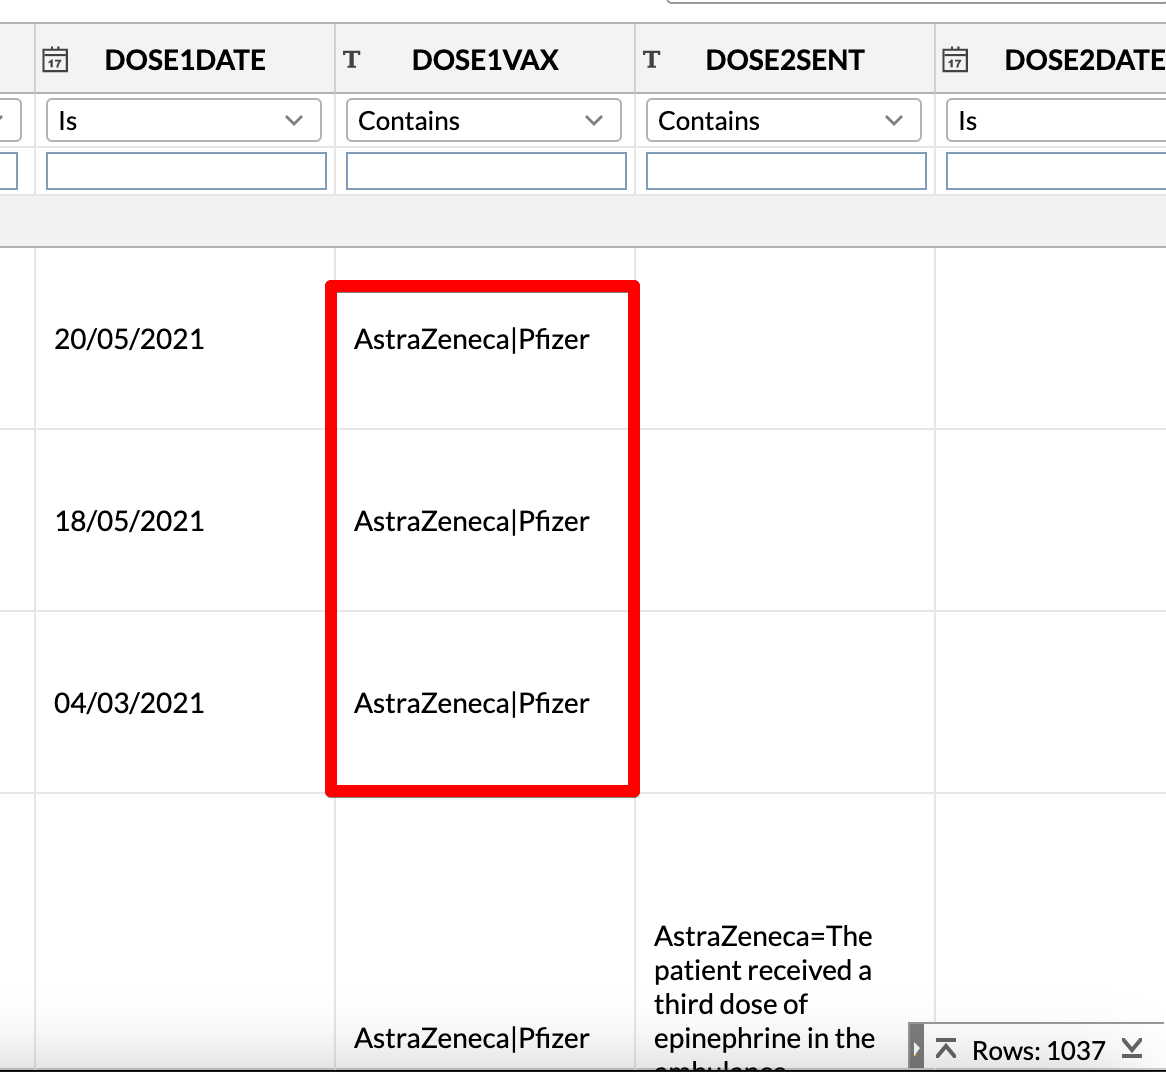Focus the DOSE1VAX filter text field
The image size is (1166, 1072).
486,171
